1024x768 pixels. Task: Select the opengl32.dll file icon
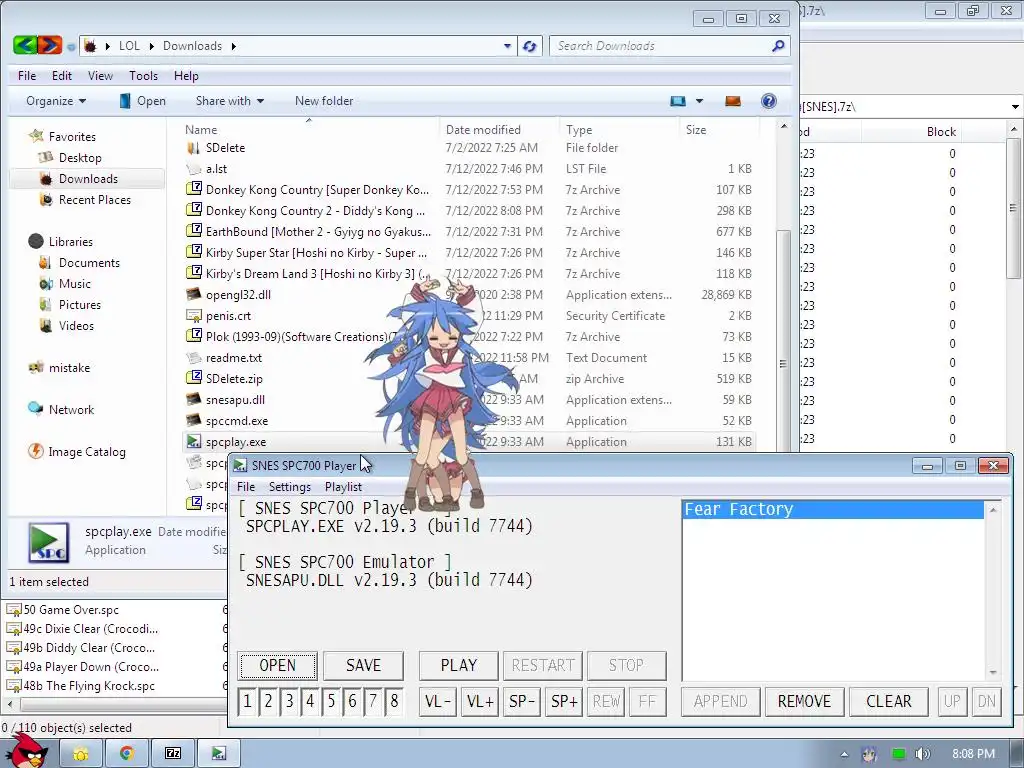pos(193,295)
